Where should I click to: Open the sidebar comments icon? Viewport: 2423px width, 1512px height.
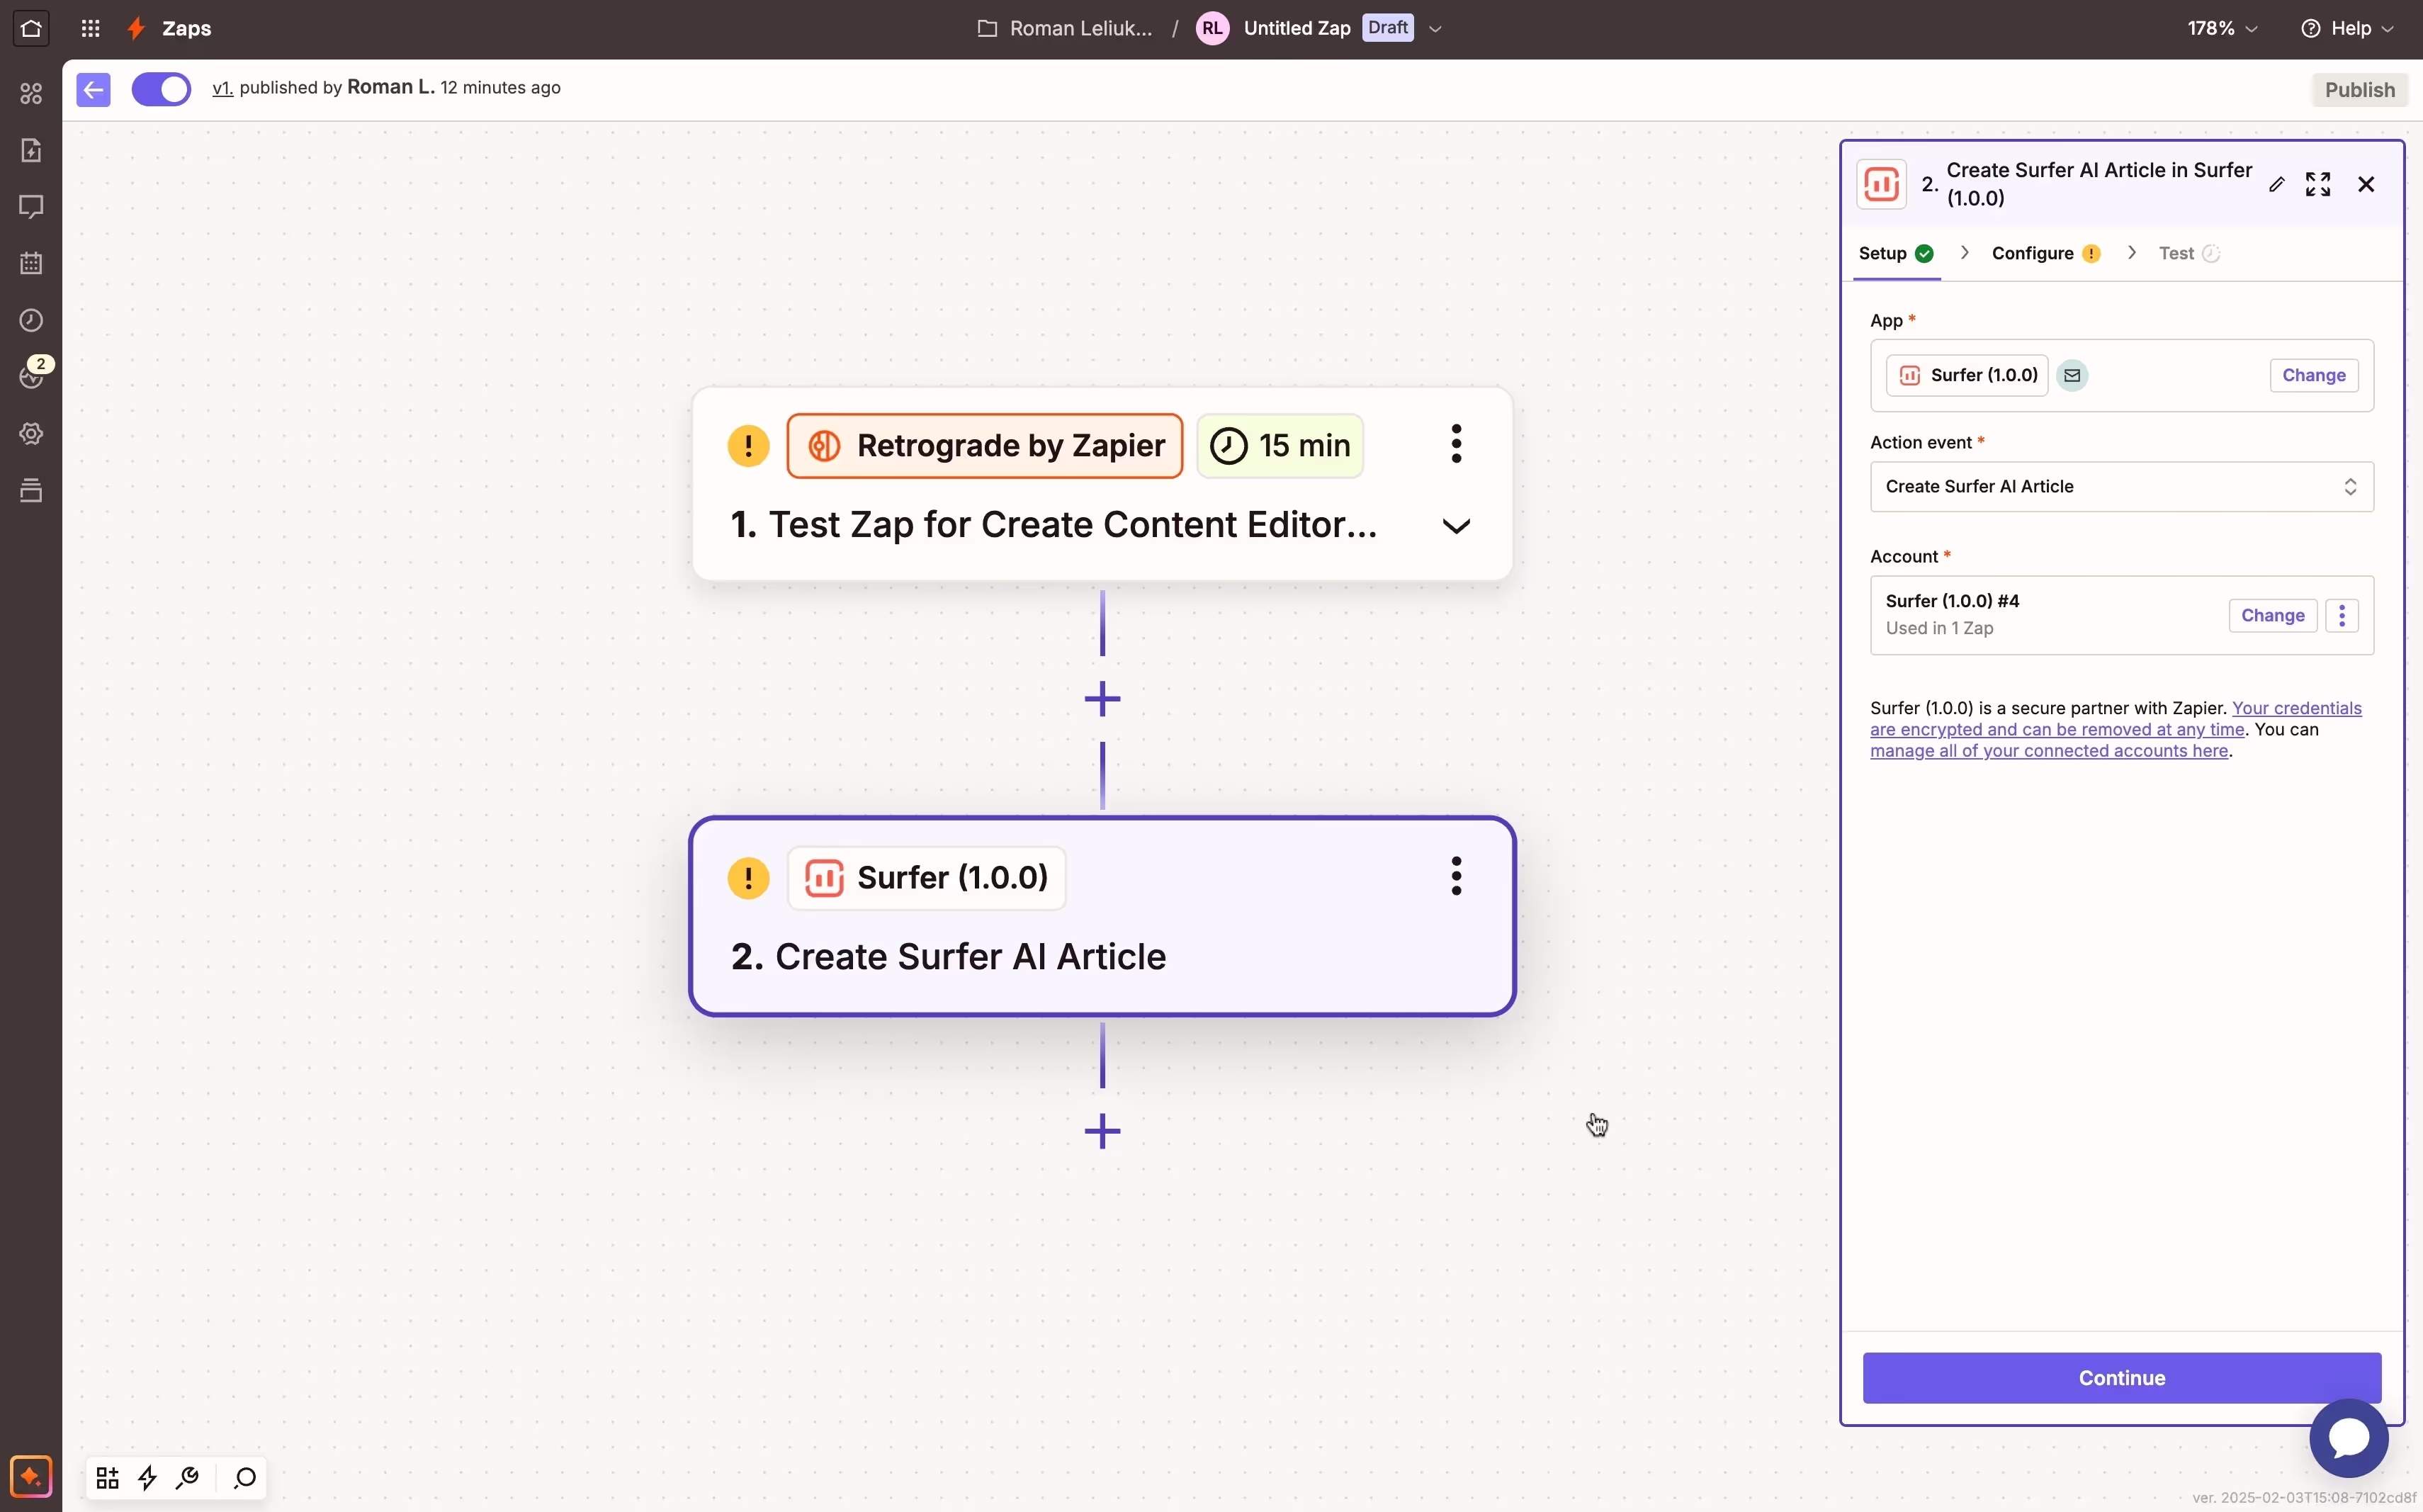tap(31, 207)
